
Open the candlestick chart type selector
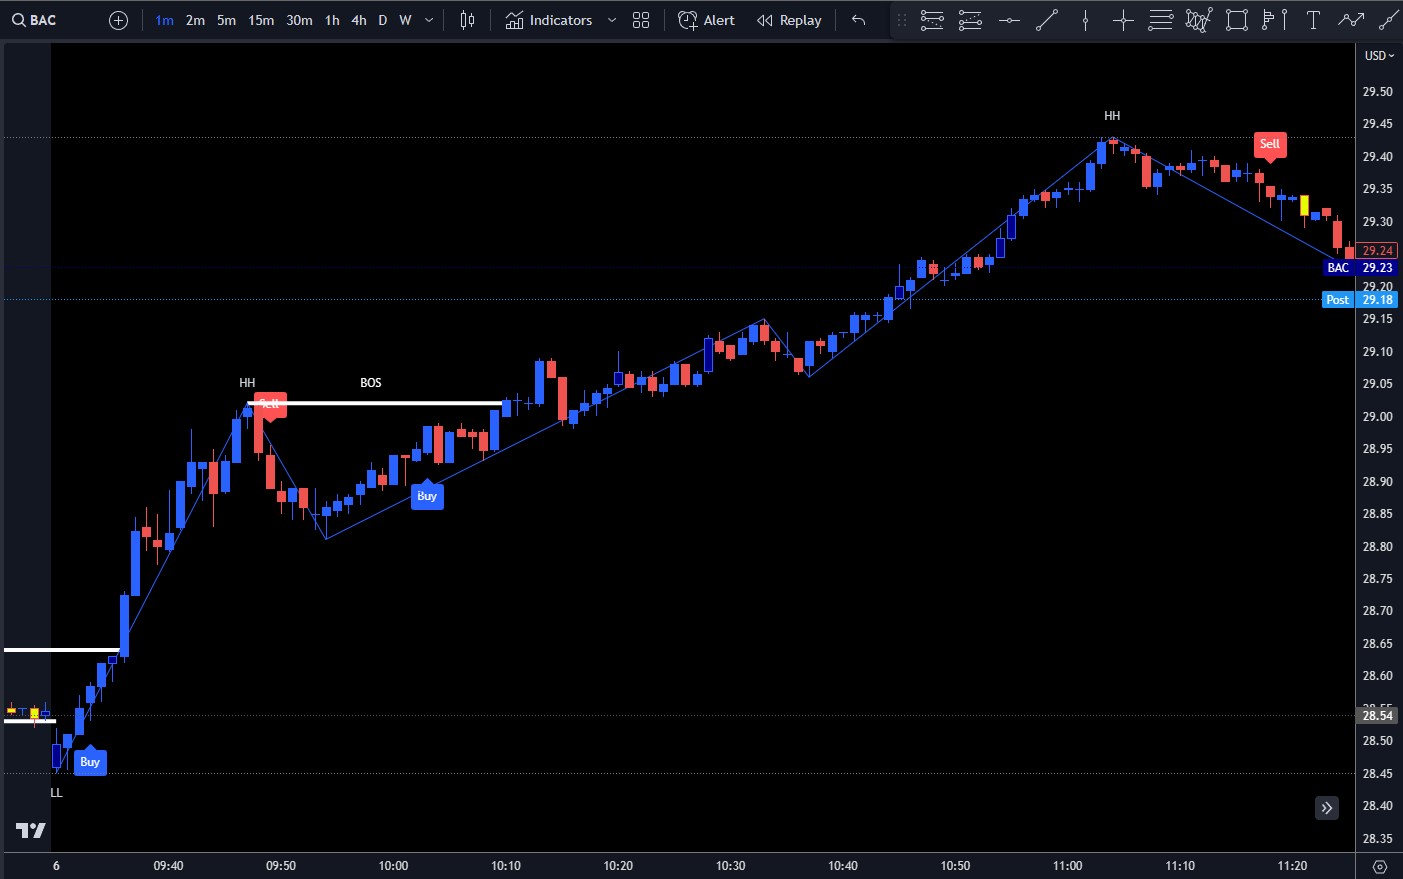point(467,20)
